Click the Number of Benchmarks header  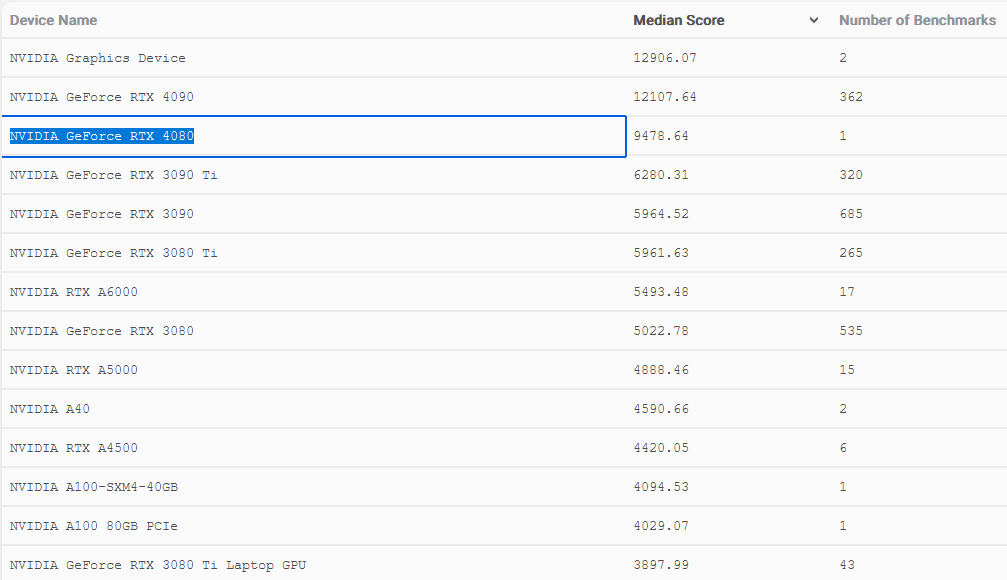[917, 20]
